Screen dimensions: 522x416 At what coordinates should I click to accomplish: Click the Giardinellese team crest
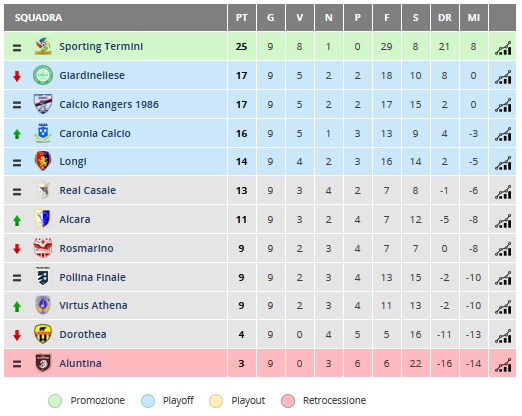(x=43, y=75)
